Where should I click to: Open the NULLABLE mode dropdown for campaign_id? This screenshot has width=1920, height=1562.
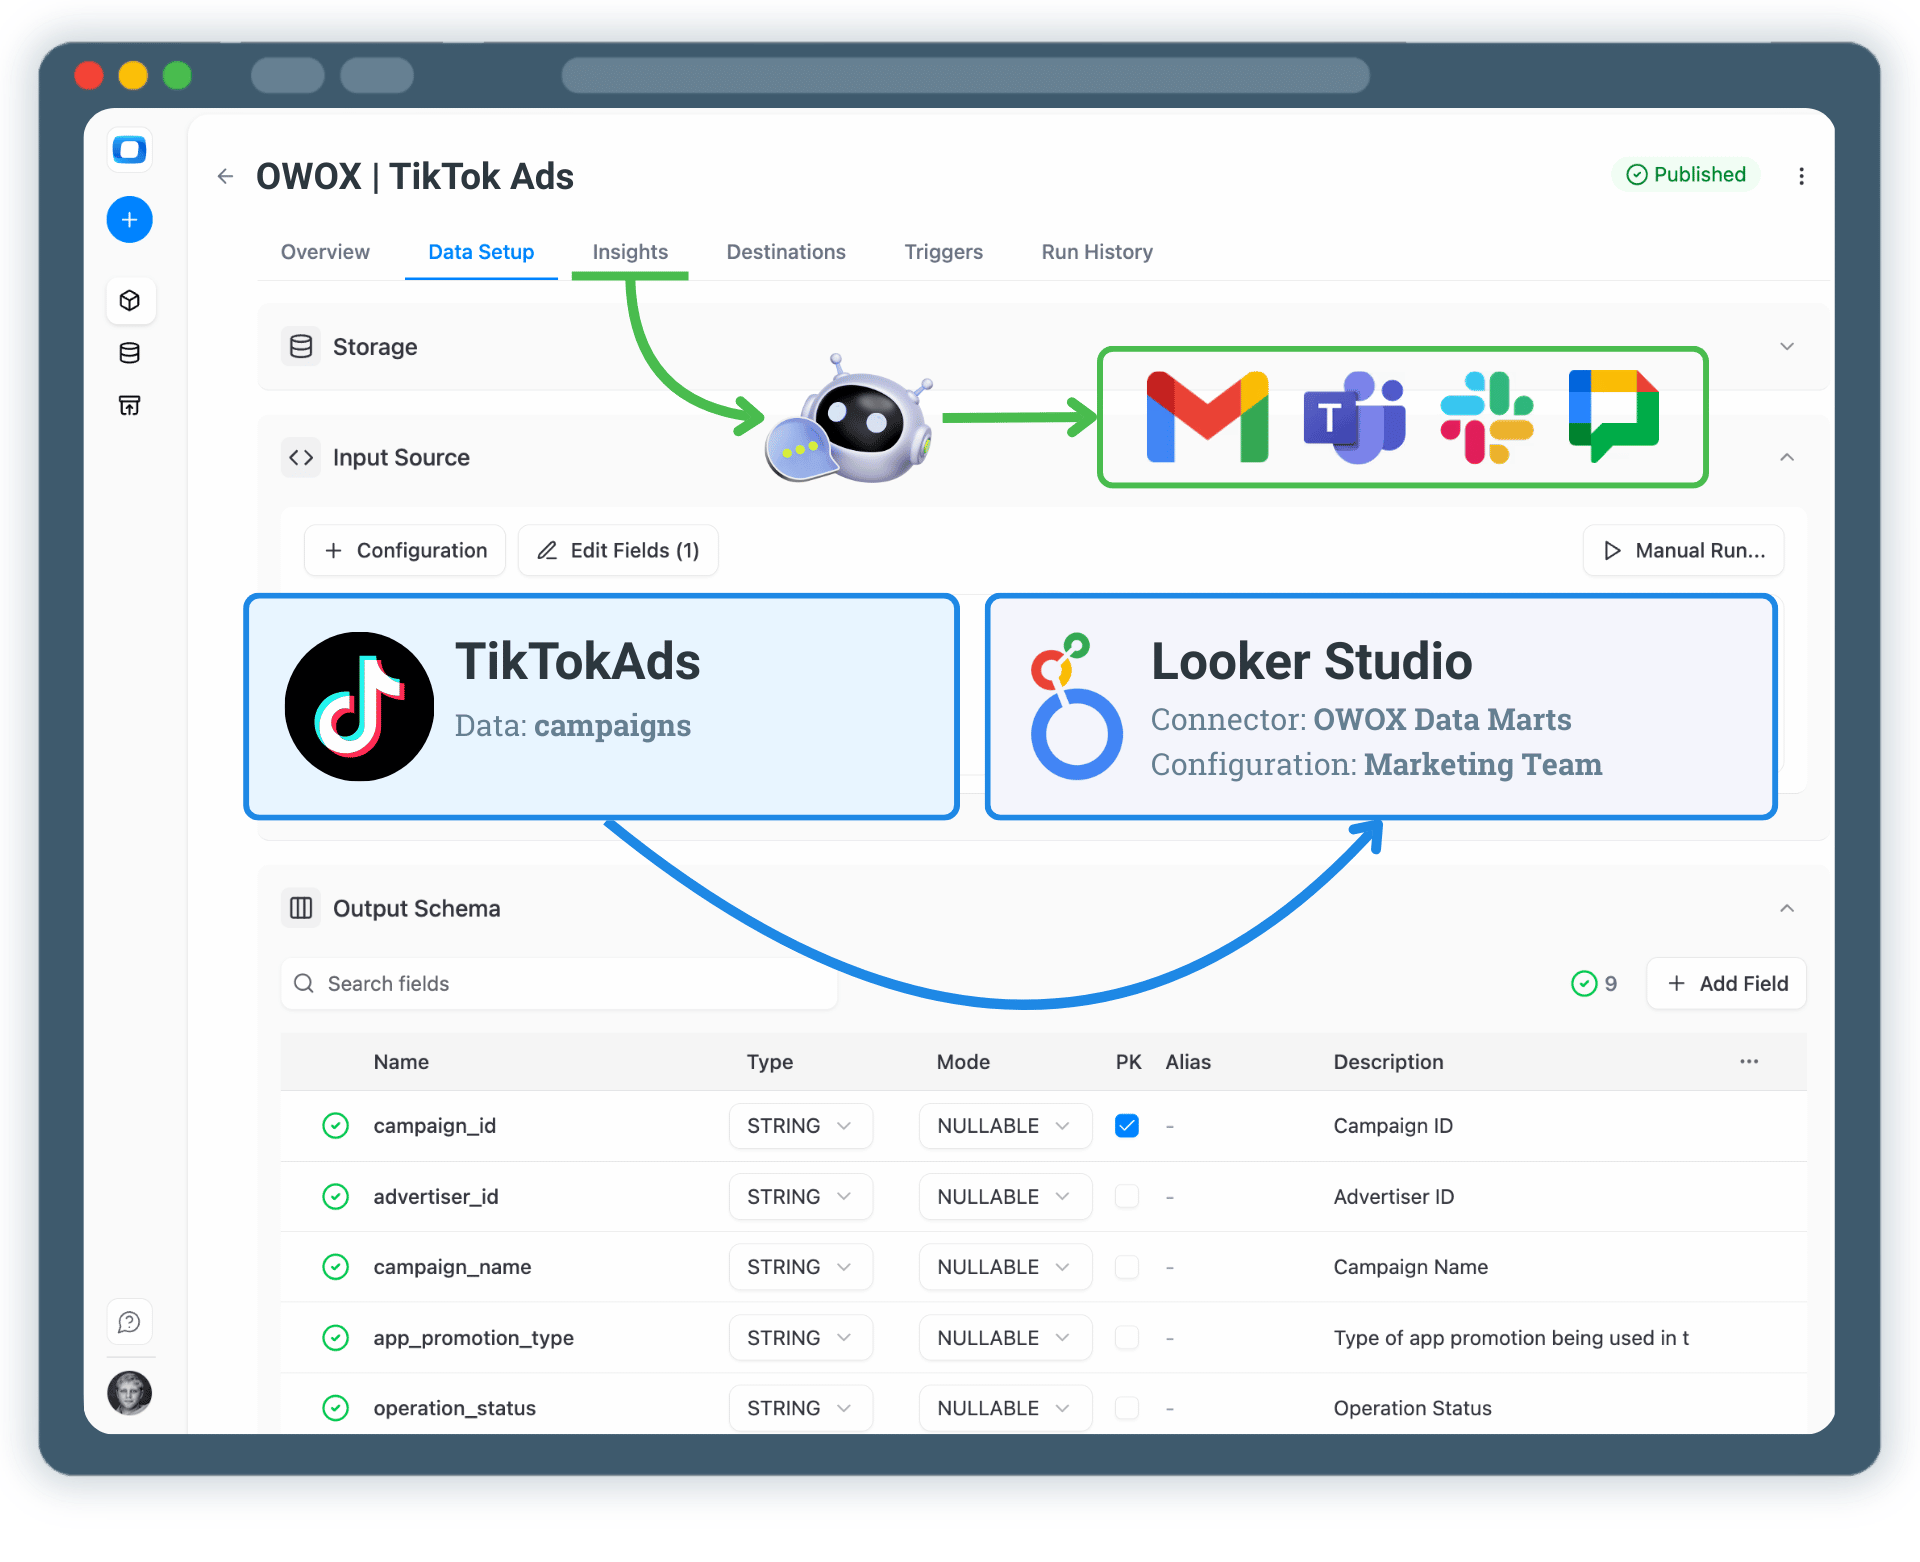point(1004,1125)
